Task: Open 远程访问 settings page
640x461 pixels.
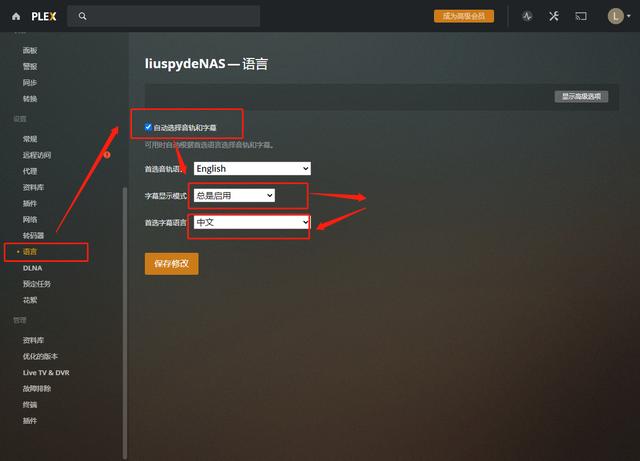Action: tap(37, 155)
